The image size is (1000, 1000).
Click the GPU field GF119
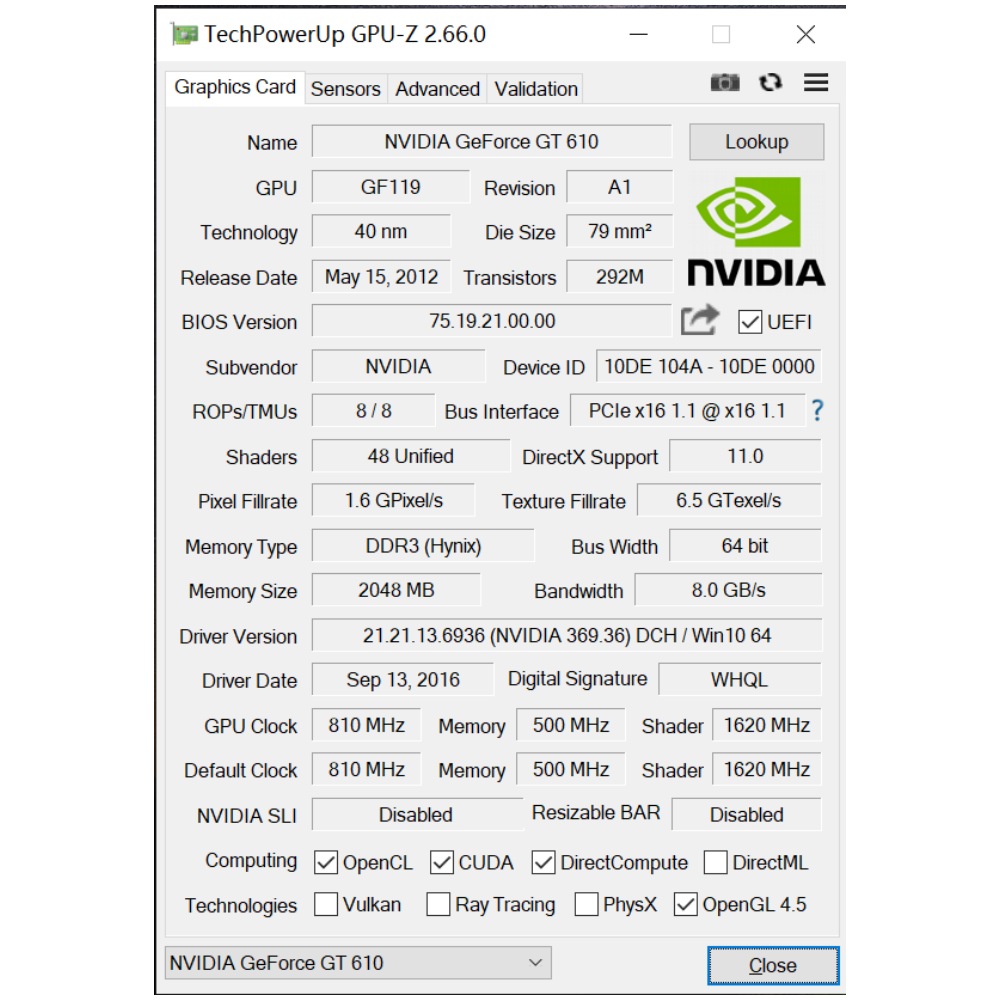(x=390, y=187)
